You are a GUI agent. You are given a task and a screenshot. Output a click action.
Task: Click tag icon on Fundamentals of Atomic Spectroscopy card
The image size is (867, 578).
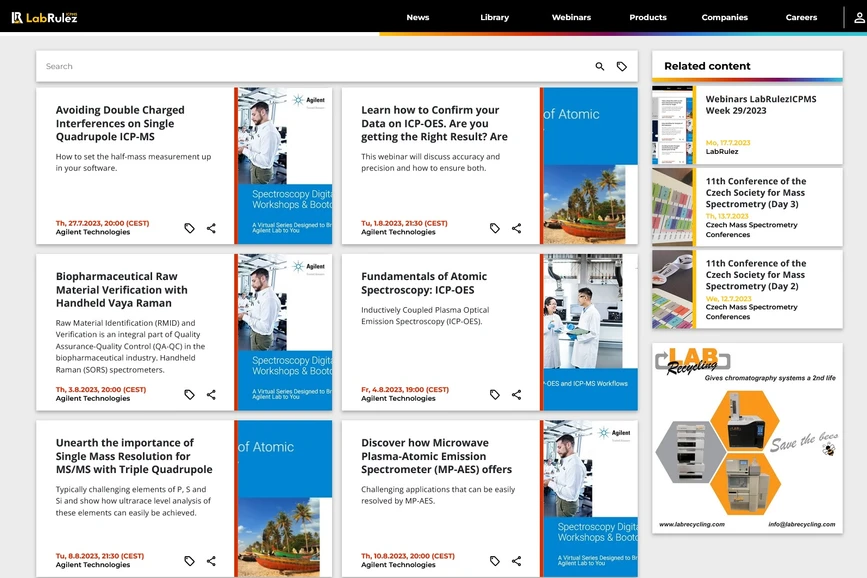tap(494, 394)
